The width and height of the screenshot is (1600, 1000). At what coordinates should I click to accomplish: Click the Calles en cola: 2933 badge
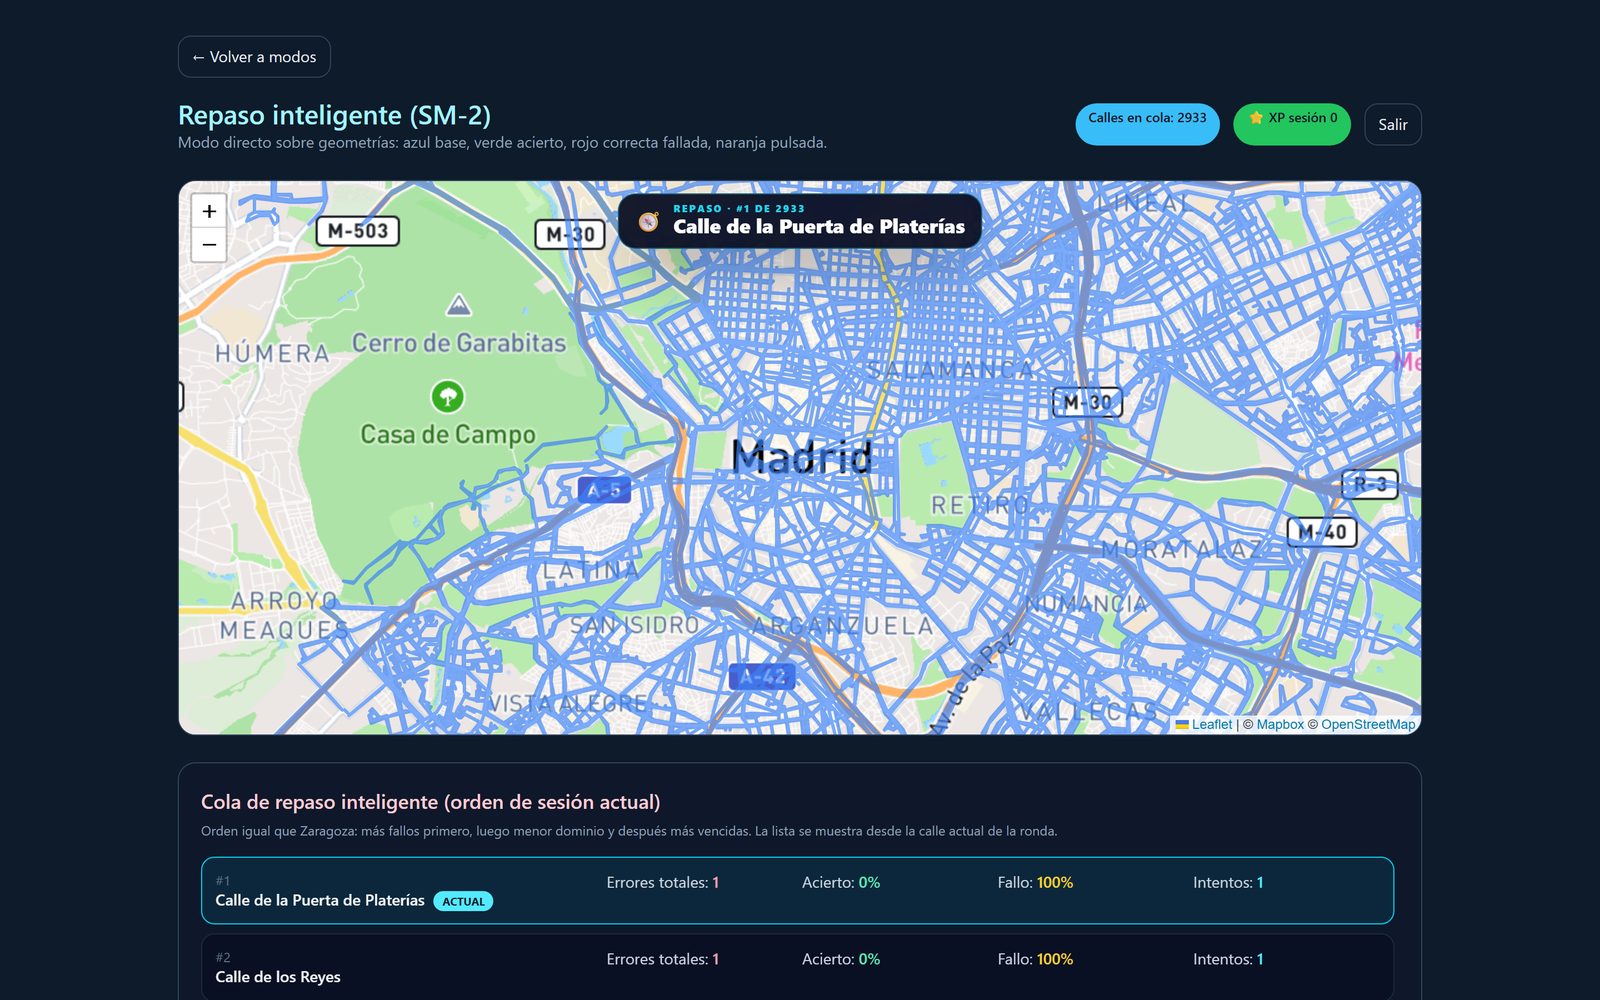pos(1147,124)
